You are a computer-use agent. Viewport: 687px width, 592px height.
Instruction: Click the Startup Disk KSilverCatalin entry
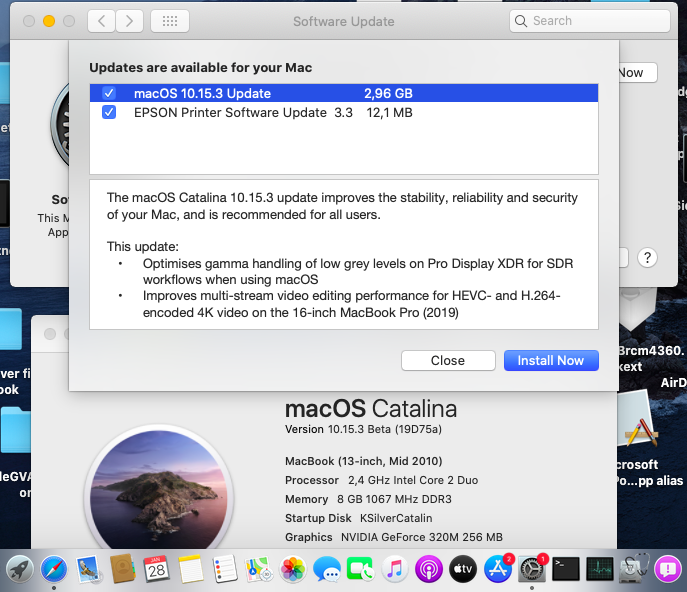click(x=358, y=518)
